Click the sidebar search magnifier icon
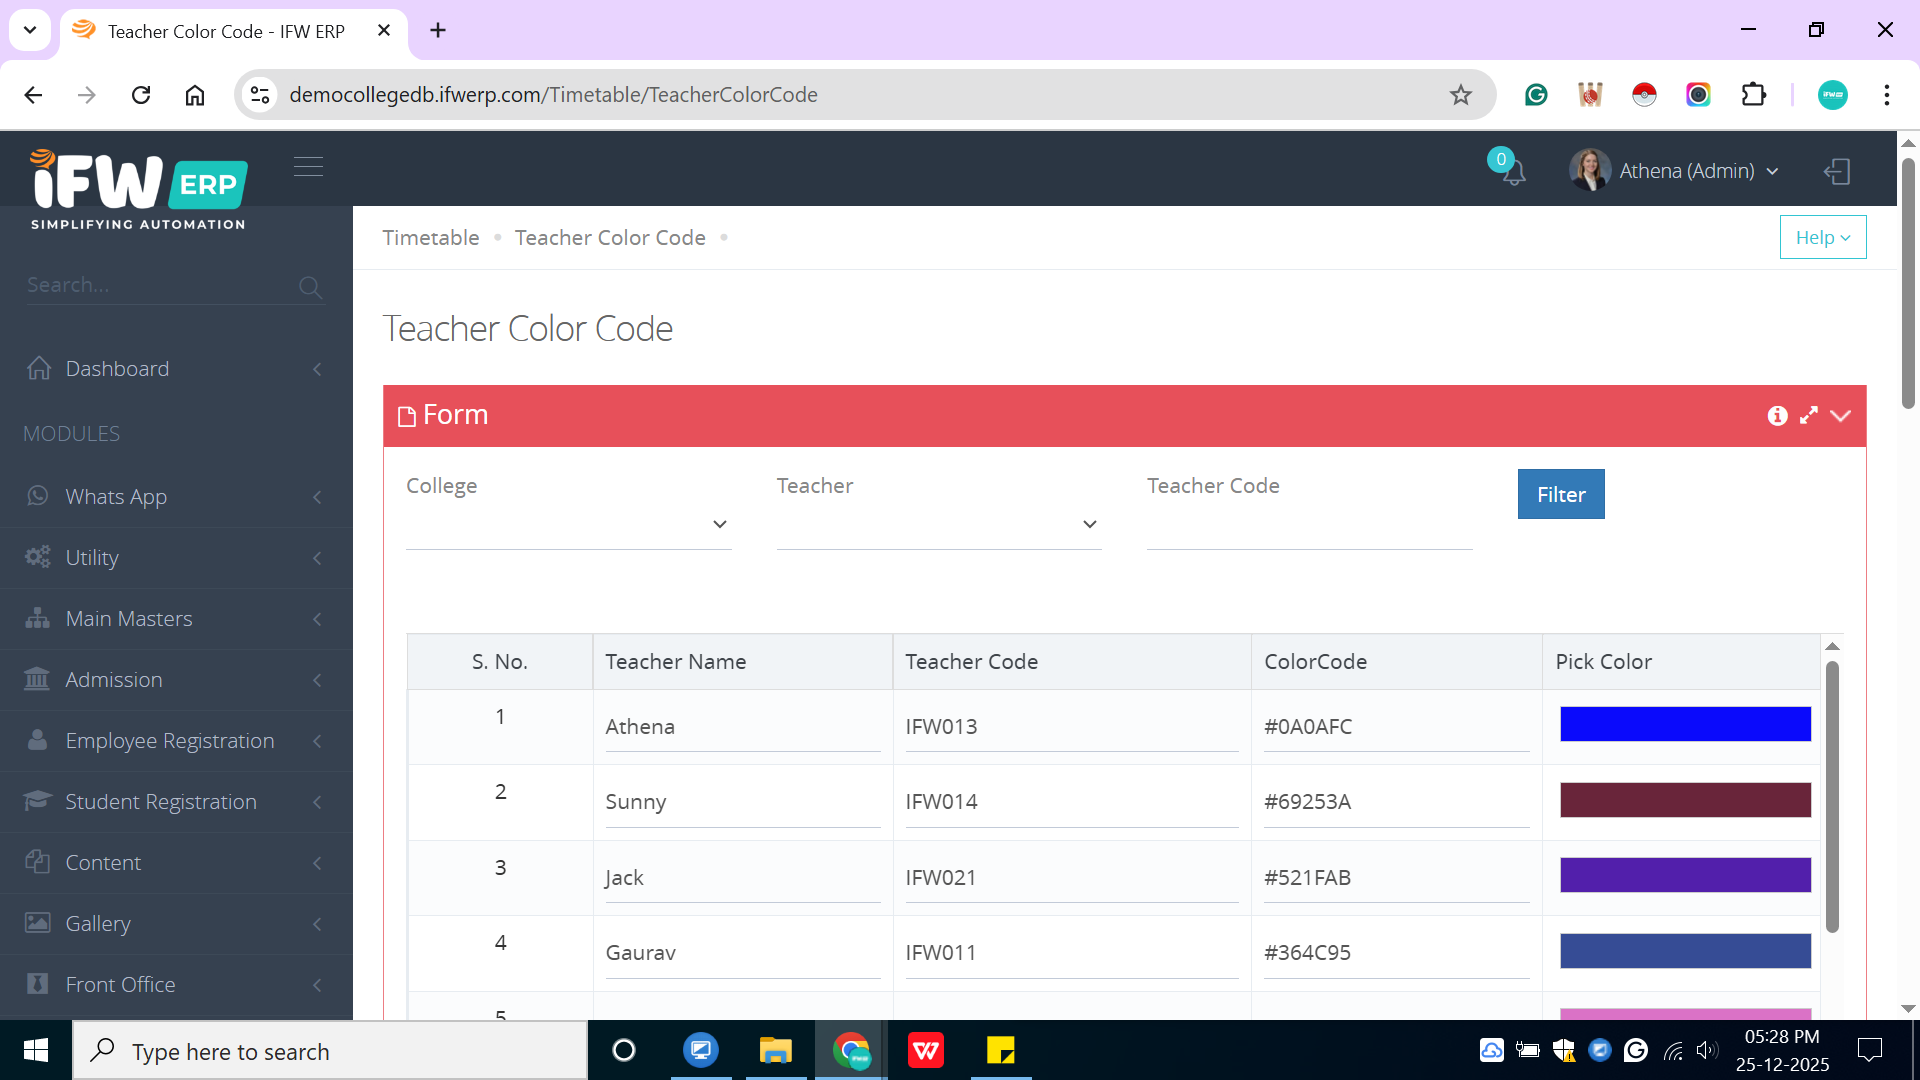The image size is (1920, 1080). tap(310, 288)
